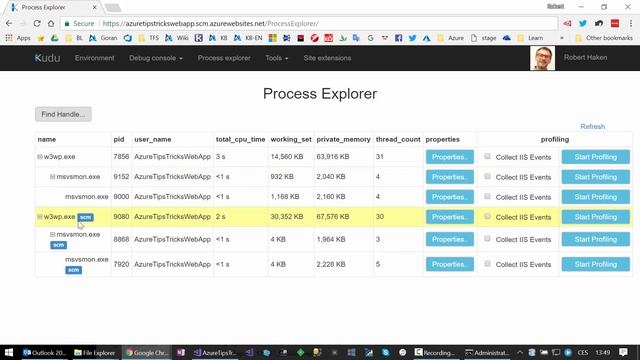Open the OneDrive cloud bookmark icon

507,38
